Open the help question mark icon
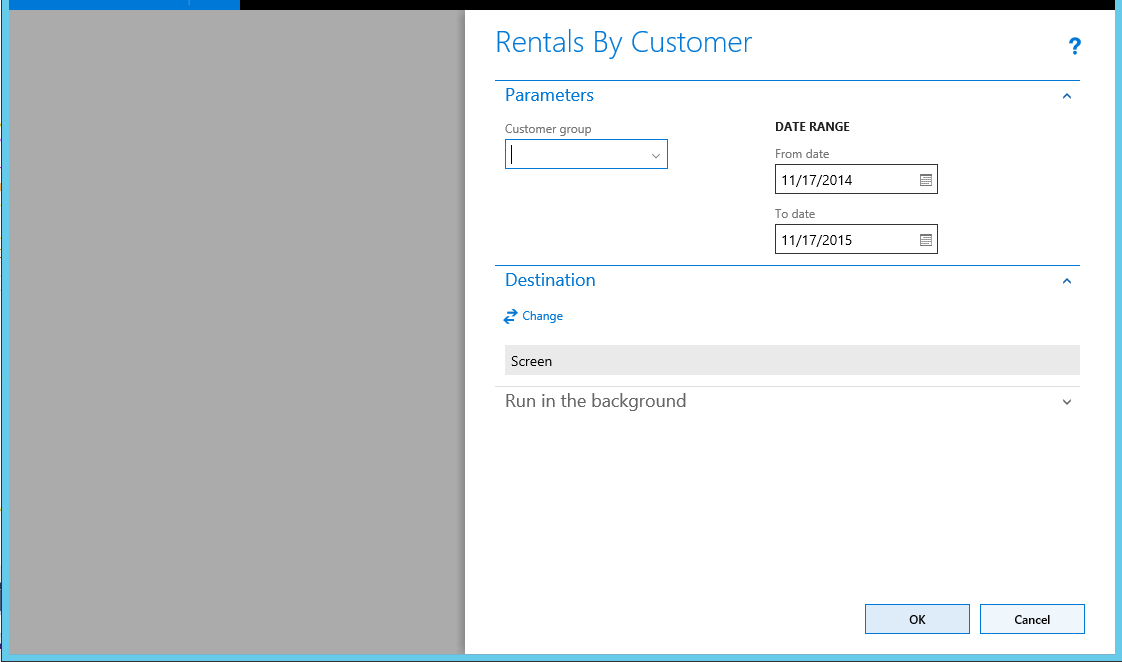This screenshot has height=662, width=1122. click(x=1074, y=47)
